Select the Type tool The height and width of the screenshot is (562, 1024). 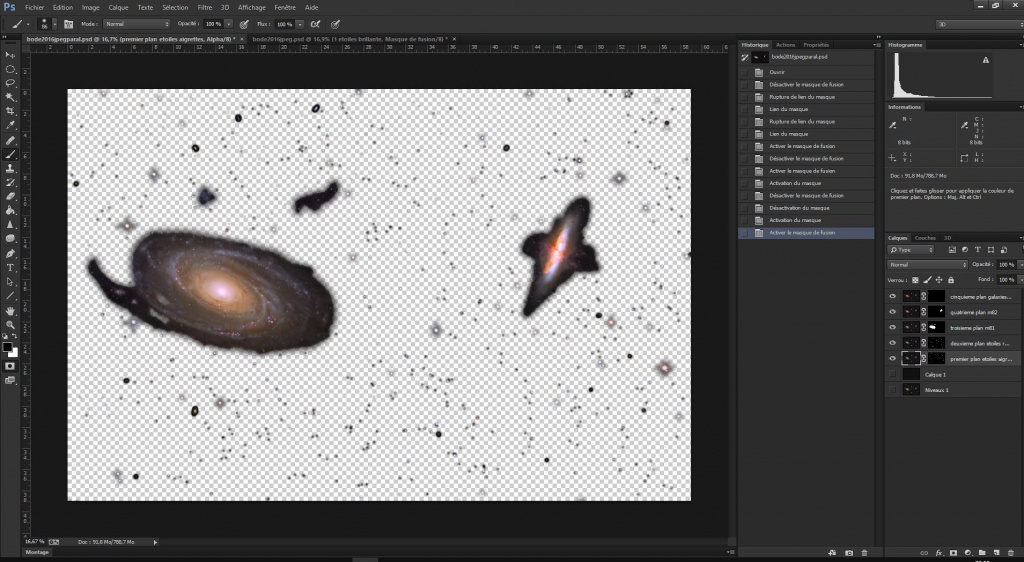tap(10, 268)
